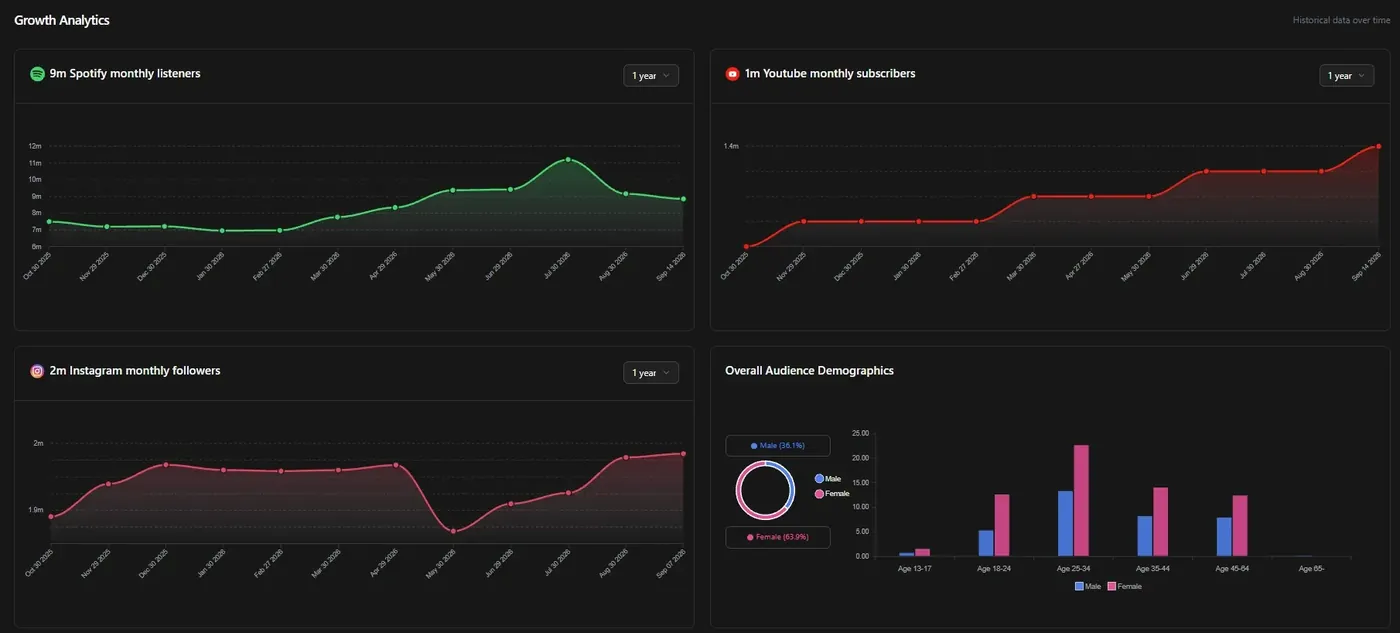Click the '2m Instagram monthly followers' title
Viewport: 1400px width, 633px height.
[x=135, y=371]
